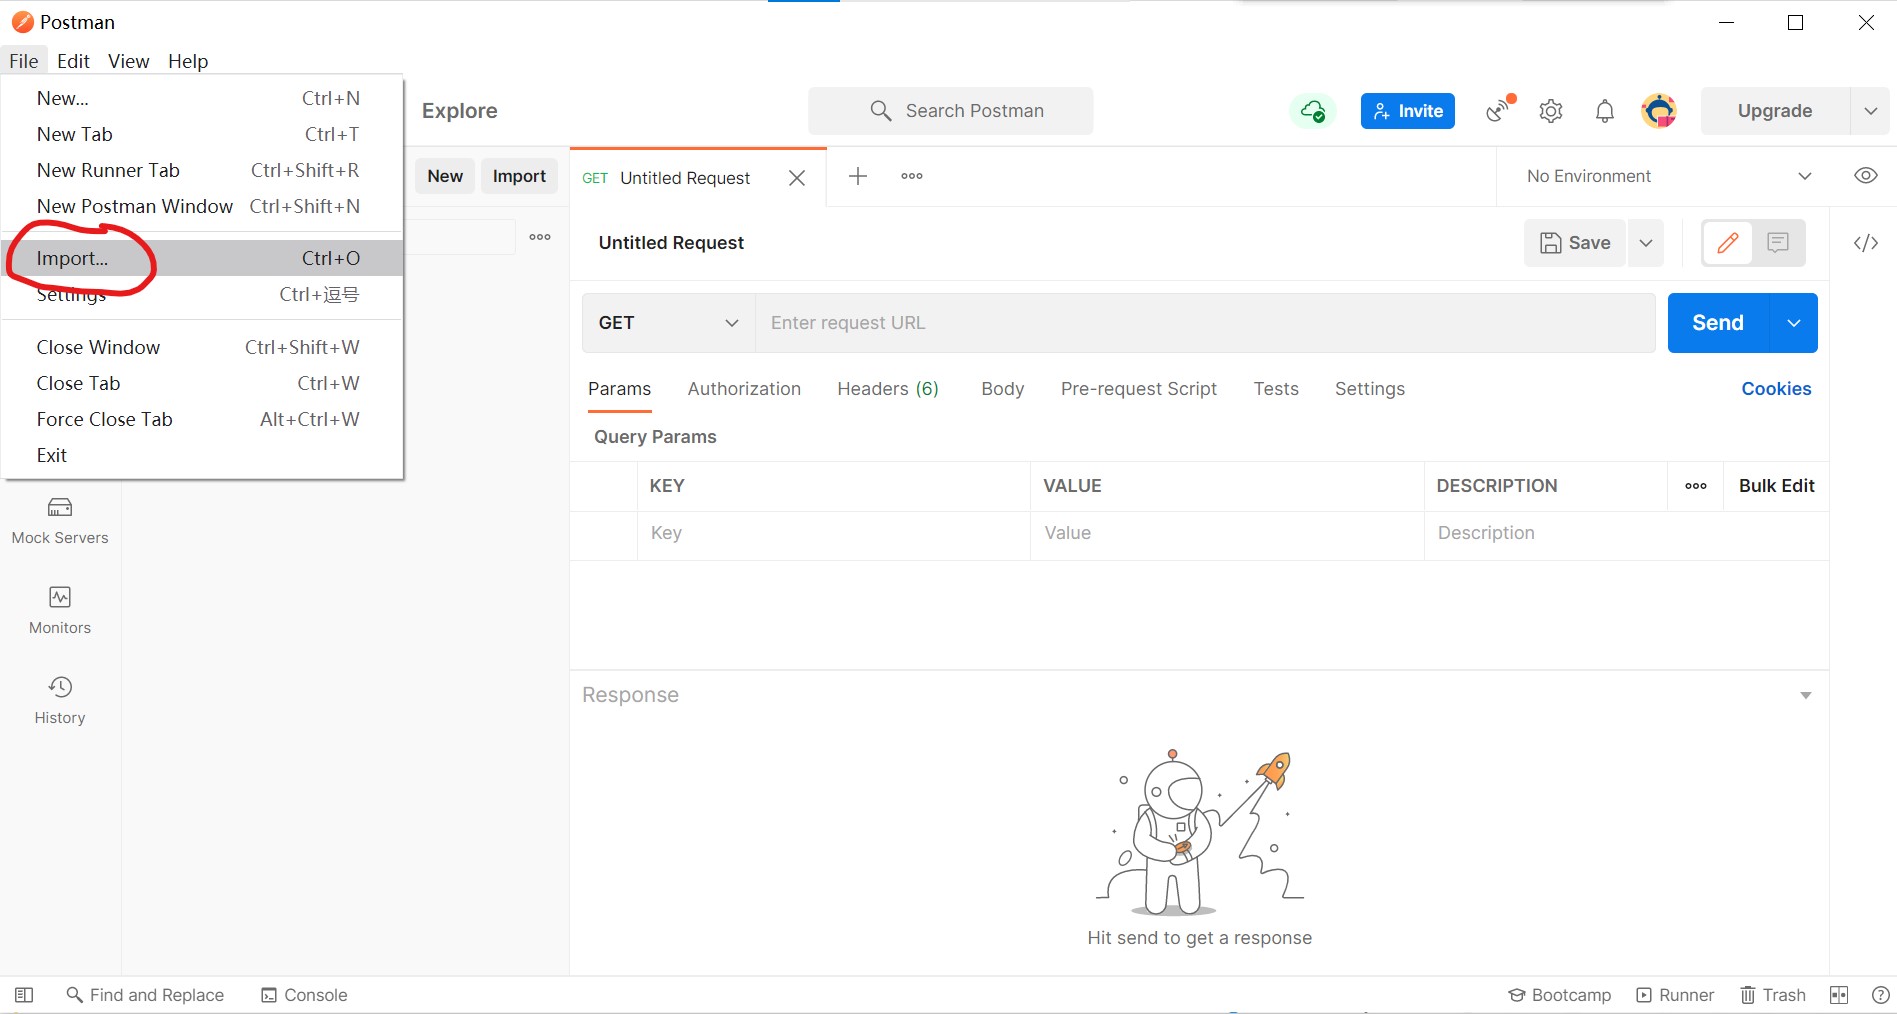Choose Exit in the File menu
This screenshot has height=1014, width=1897.
click(x=203, y=455)
